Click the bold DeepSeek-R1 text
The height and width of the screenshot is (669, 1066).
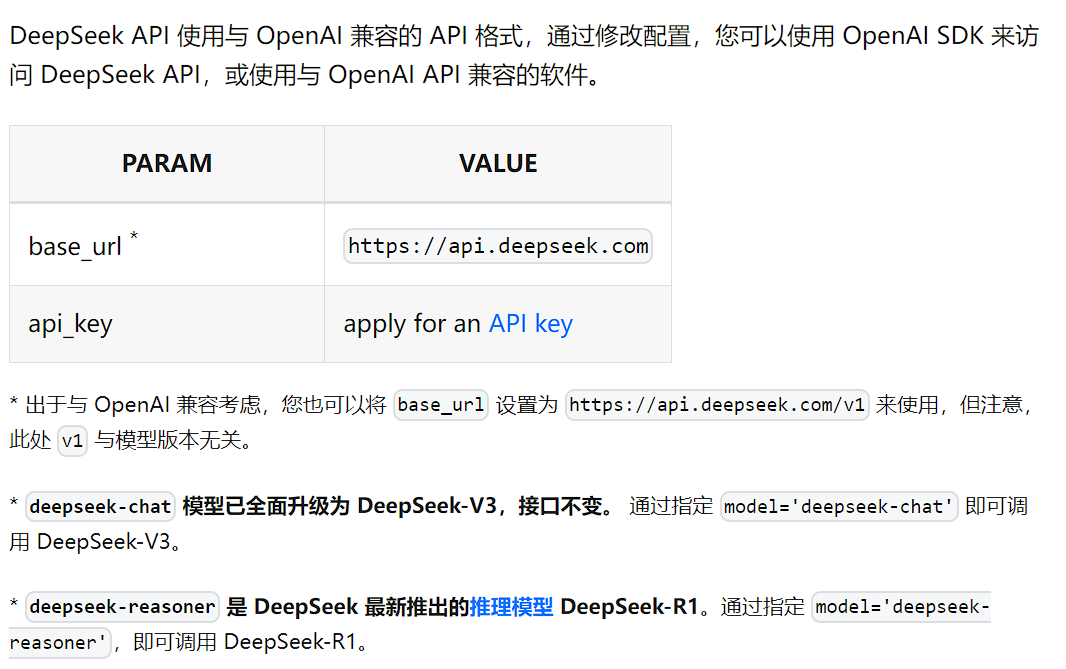point(629,606)
